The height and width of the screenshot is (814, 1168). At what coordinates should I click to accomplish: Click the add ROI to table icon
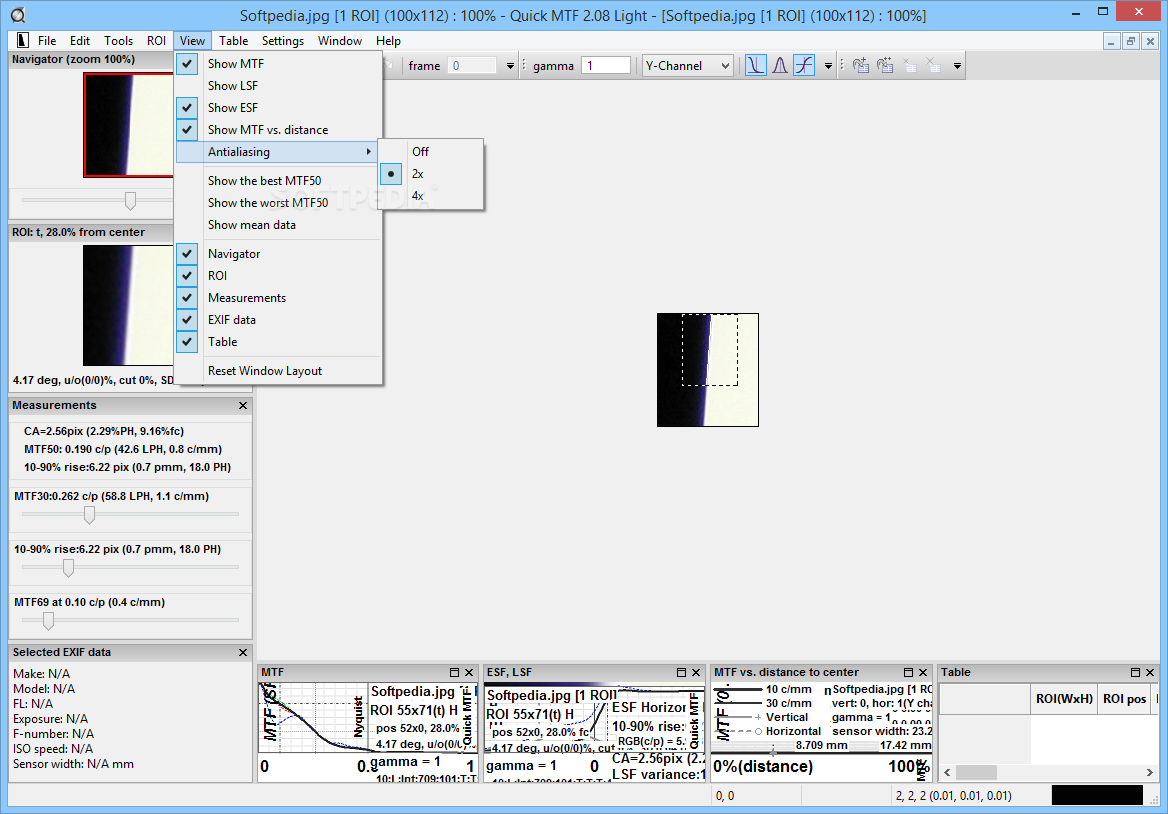tap(860, 66)
